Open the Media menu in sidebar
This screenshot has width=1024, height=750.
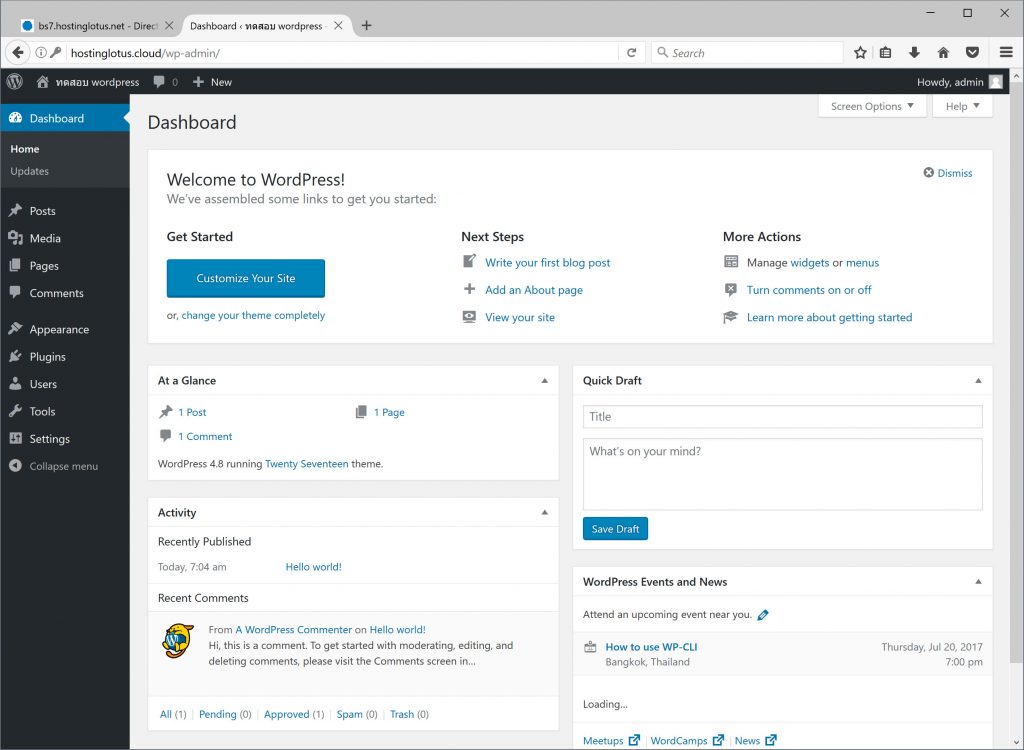point(65,238)
